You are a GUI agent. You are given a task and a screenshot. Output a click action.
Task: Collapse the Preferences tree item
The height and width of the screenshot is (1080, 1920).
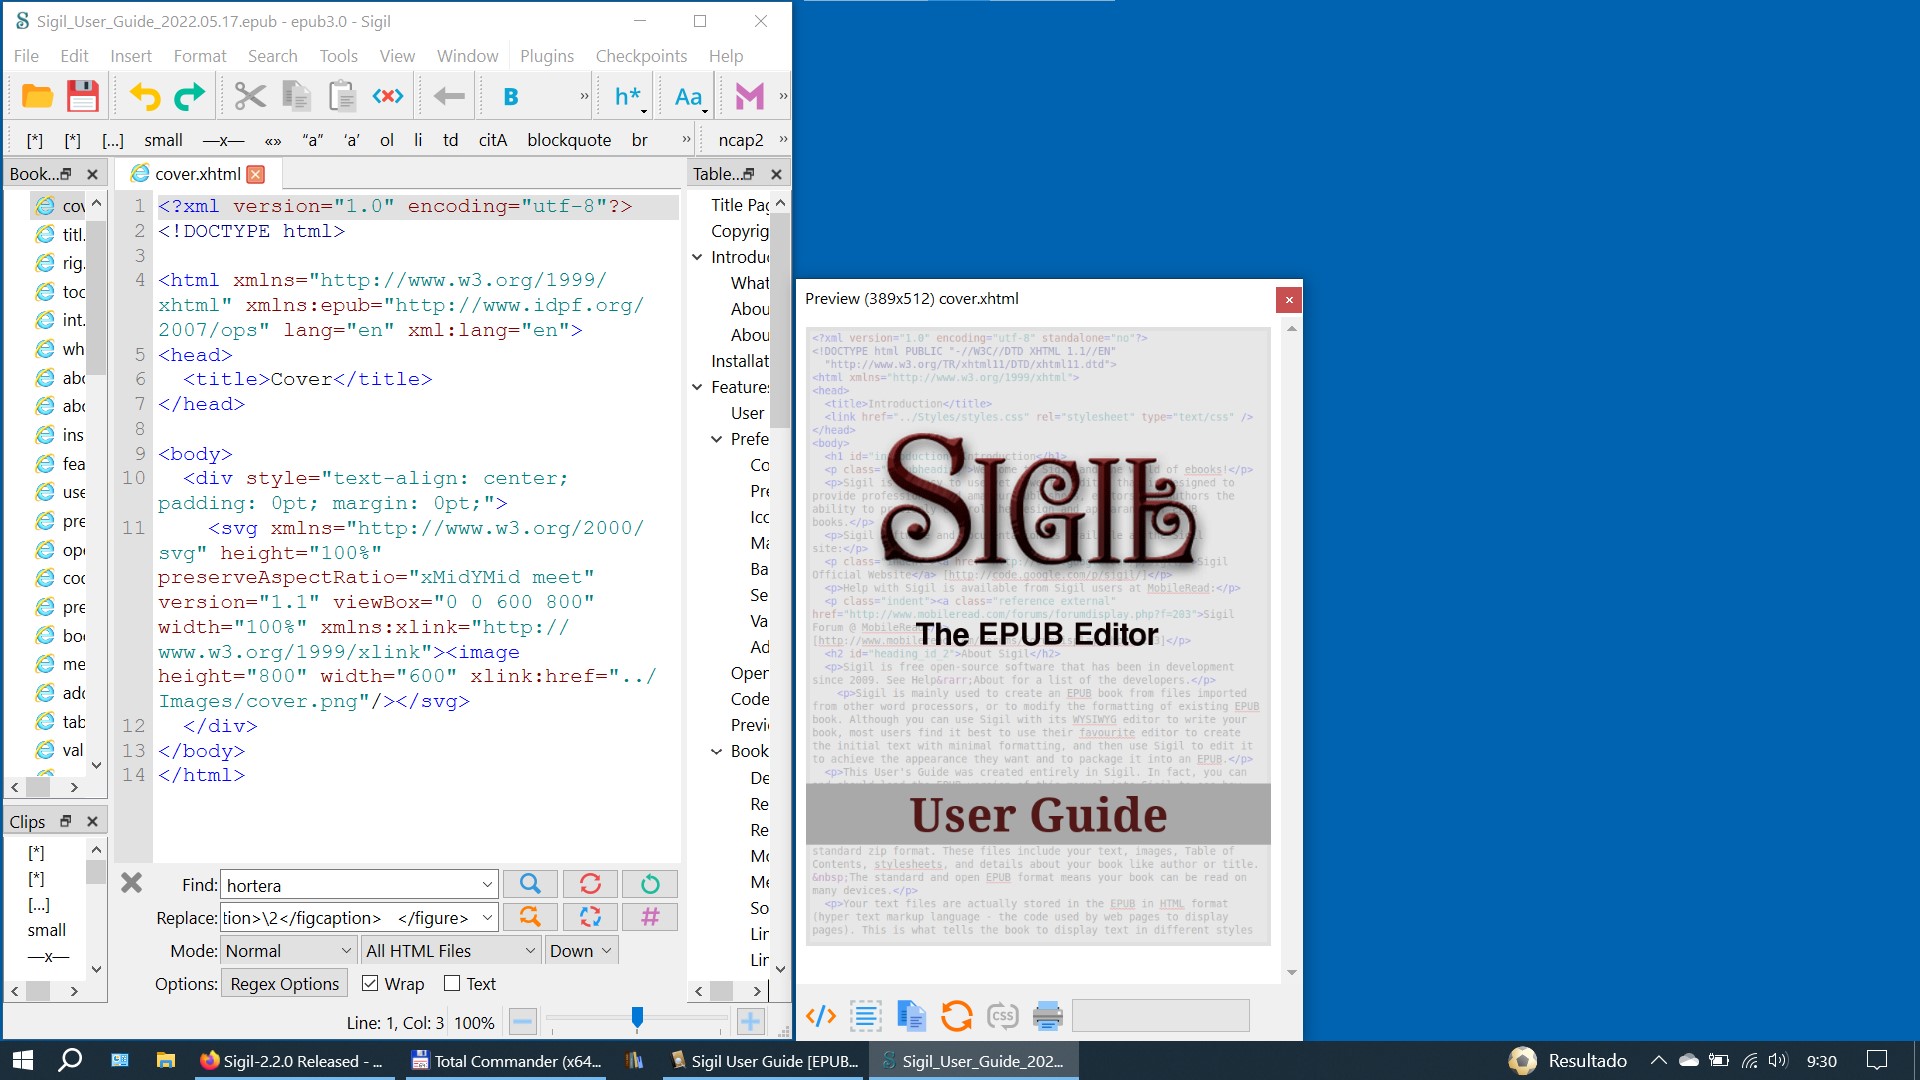coord(716,439)
